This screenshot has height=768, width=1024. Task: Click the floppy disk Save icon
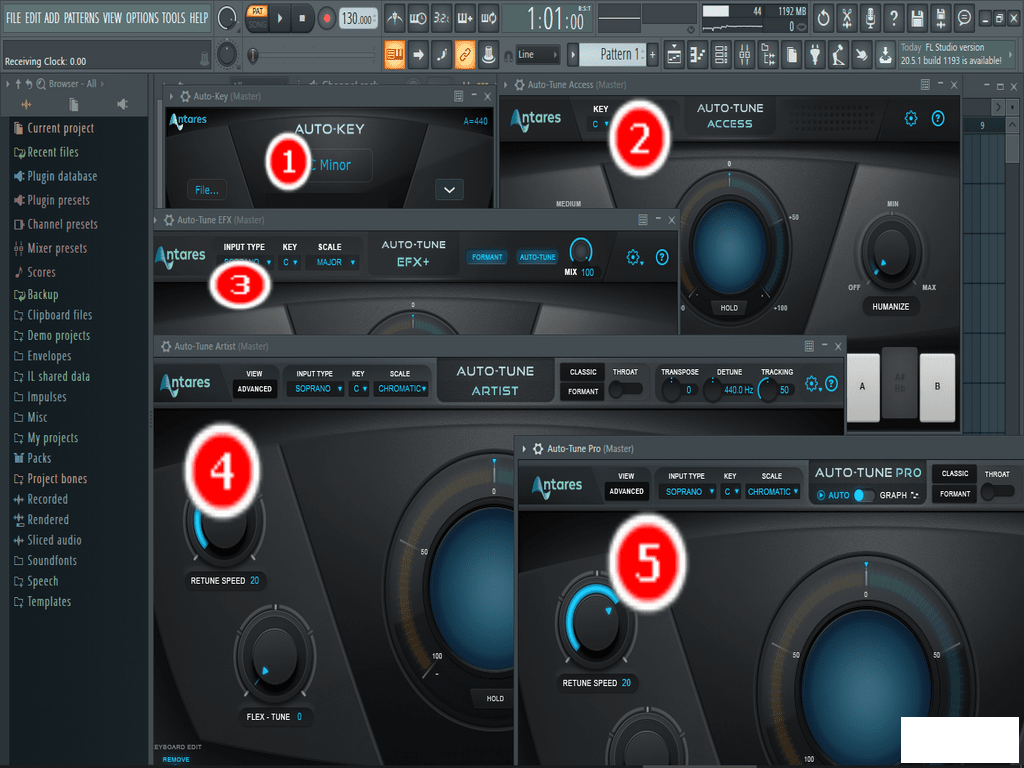pos(917,18)
